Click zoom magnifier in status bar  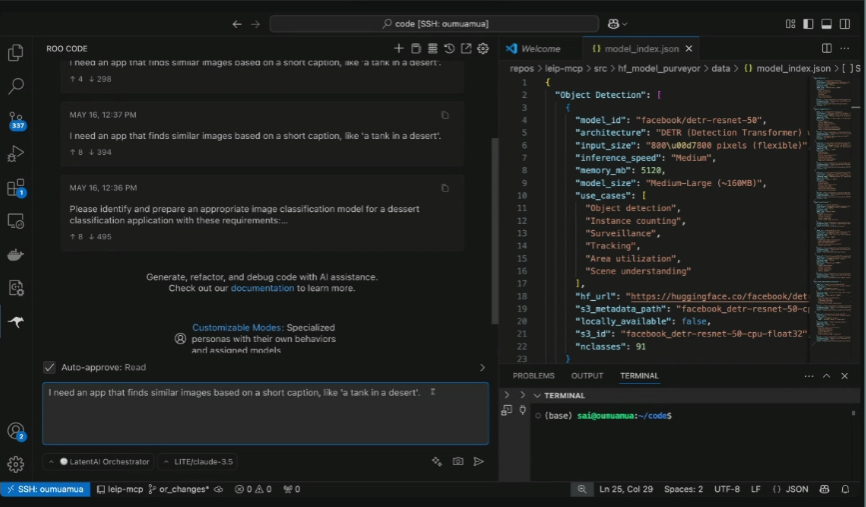582,489
